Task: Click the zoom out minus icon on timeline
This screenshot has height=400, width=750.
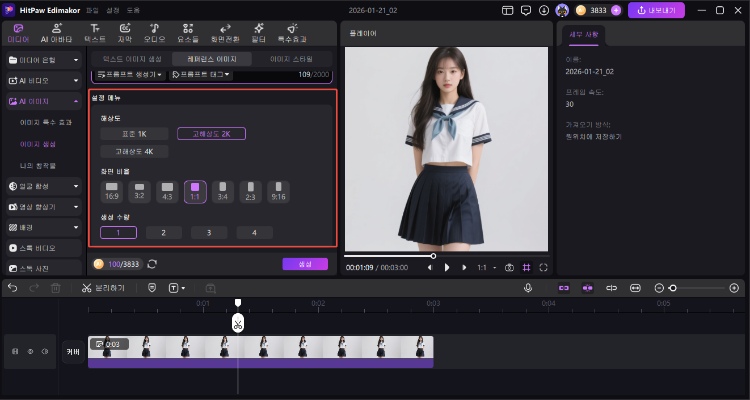Action: click(x=659, y=288)
